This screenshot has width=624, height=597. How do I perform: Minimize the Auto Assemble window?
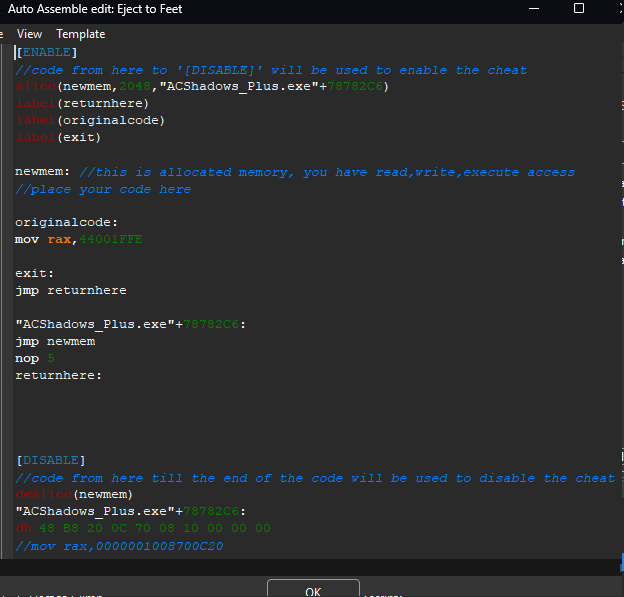click(532, 9)
